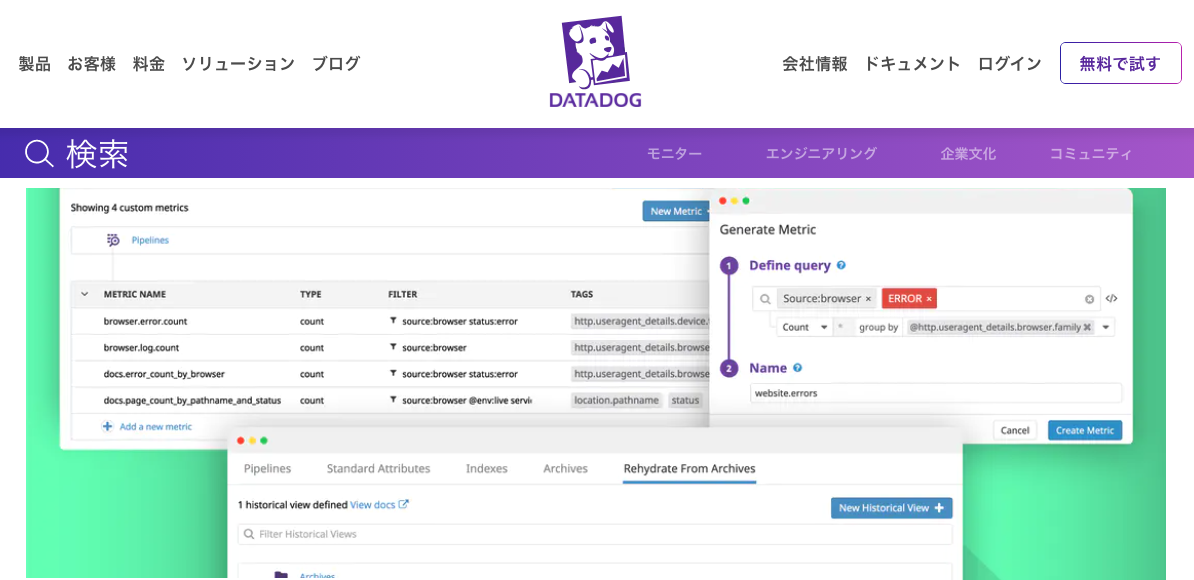This screenshot has width=1194, height=580.
Task: Click help icon next to Define query
Action: tap(841, 266)
